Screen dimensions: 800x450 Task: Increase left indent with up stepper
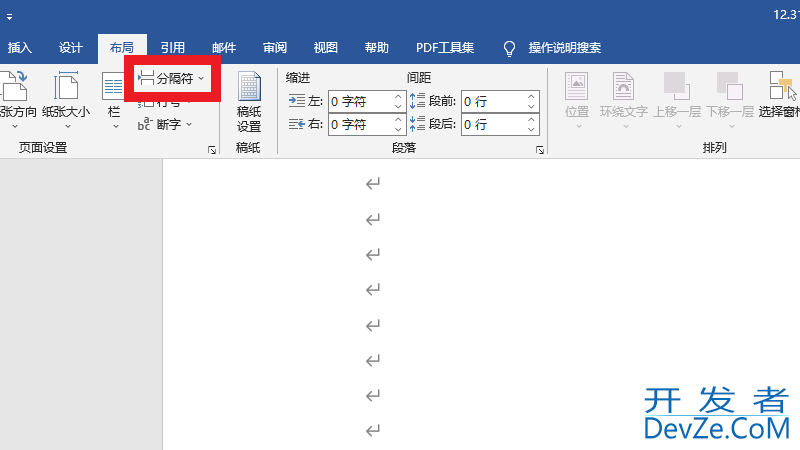(398, 96)
